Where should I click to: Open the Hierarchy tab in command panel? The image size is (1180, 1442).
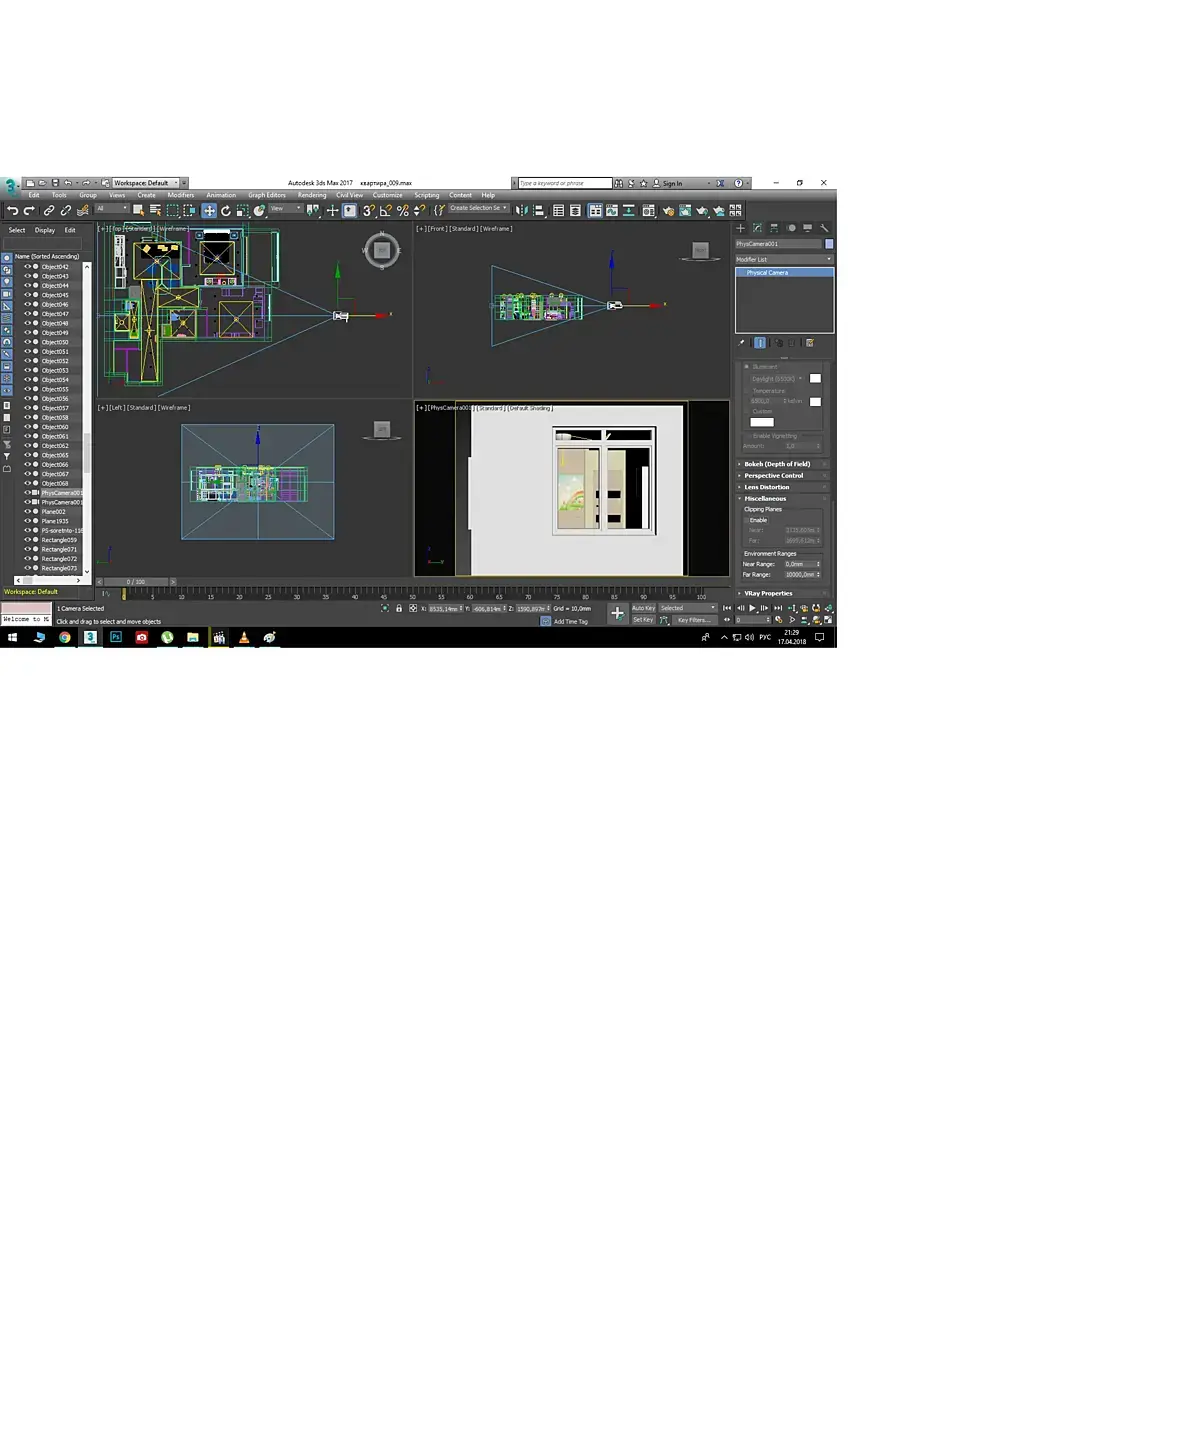tap(774, 228)
